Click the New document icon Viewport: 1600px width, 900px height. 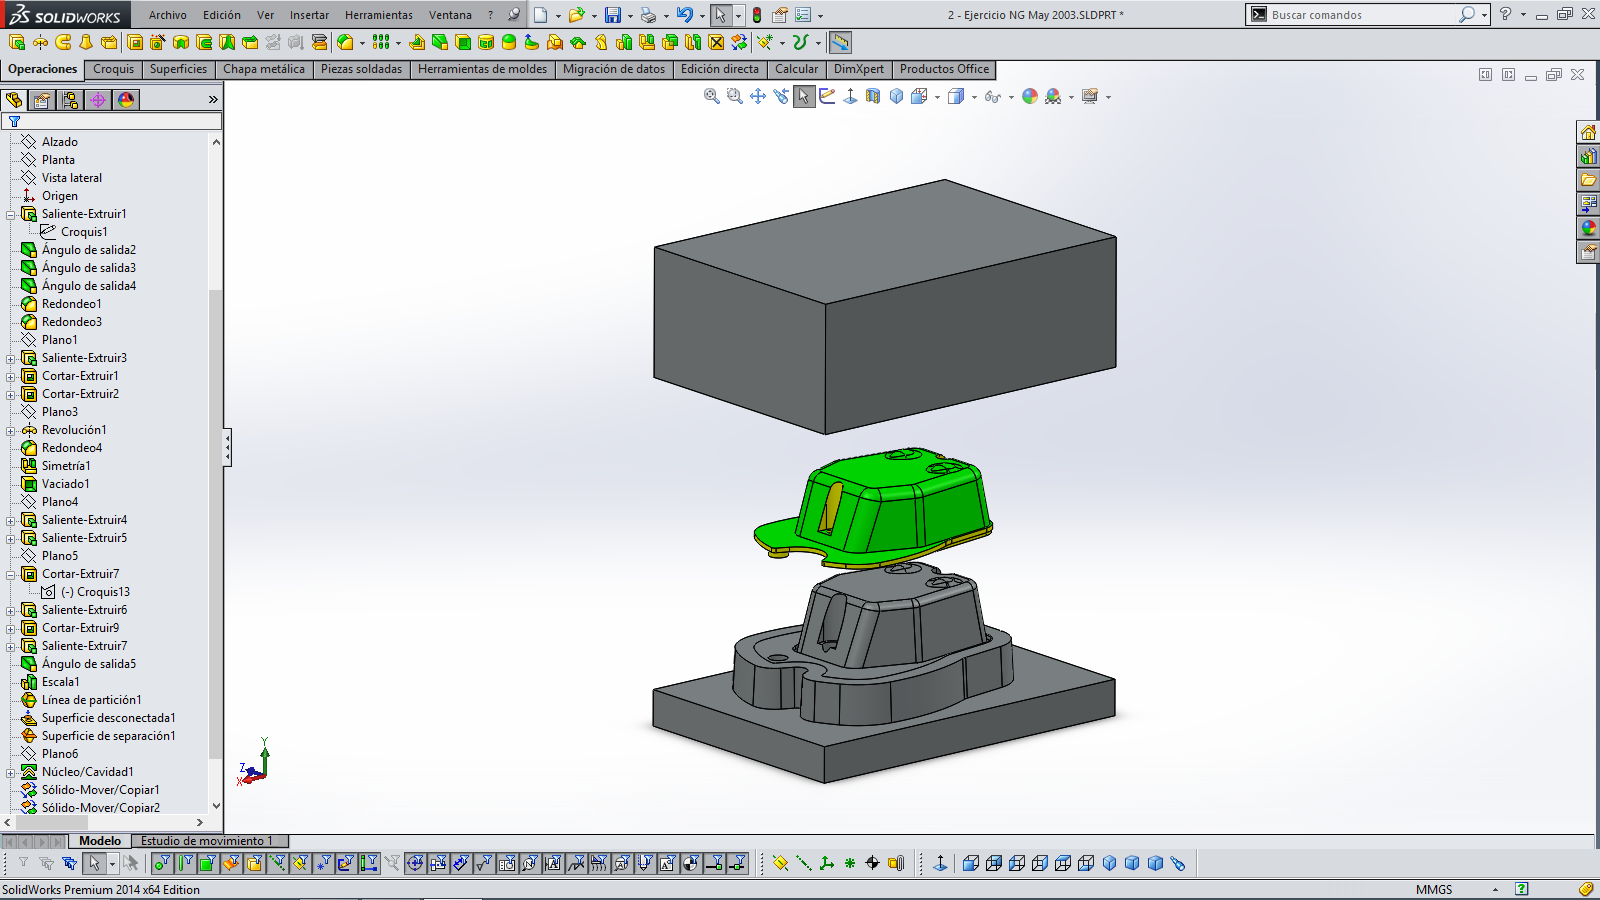tap(541, 15)
